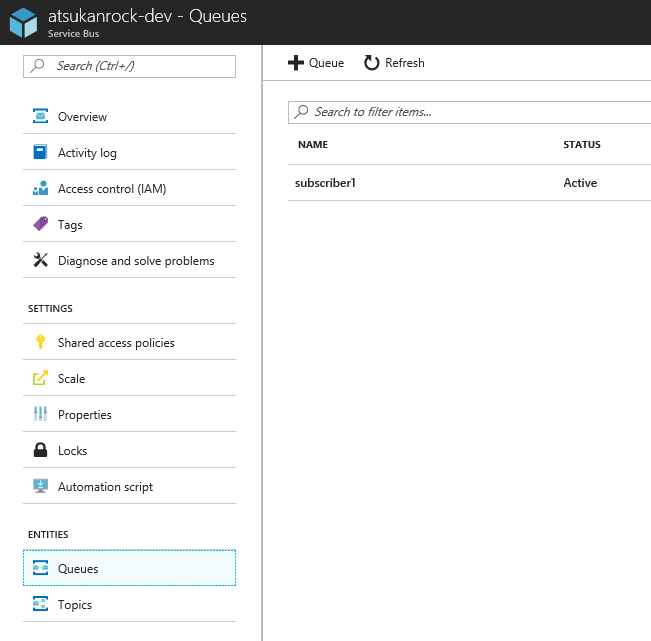
Task: Click the yellow key icon for Shared access policies
Action: click(40, 342)
